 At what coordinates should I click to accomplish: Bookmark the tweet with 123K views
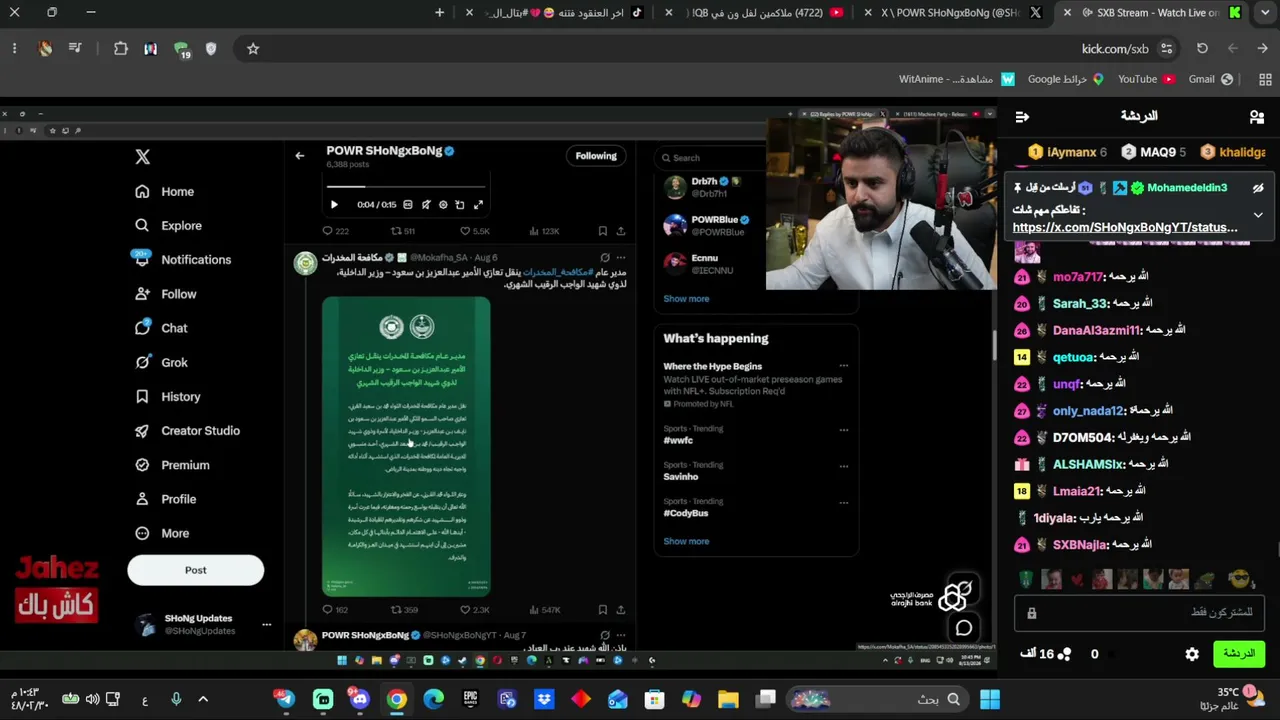[x=602, y=231]
